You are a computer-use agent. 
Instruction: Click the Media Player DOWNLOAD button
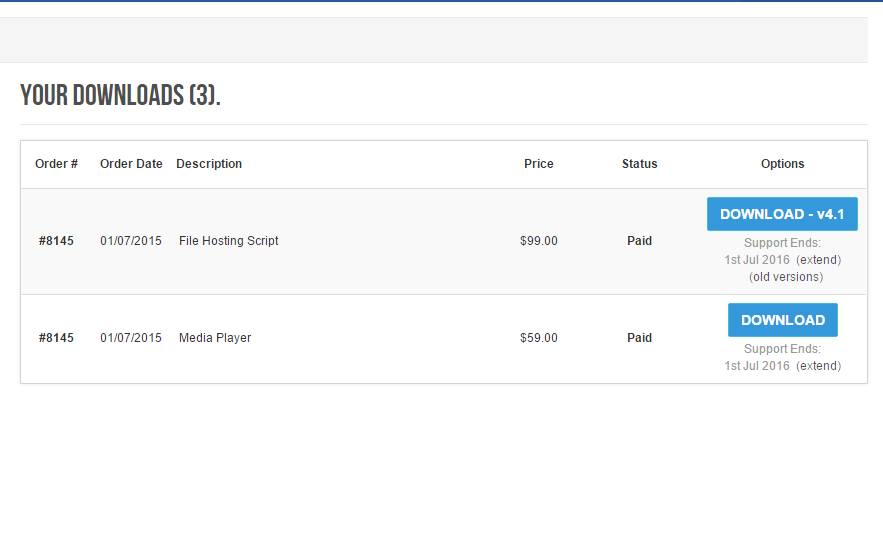pos(783,320)
